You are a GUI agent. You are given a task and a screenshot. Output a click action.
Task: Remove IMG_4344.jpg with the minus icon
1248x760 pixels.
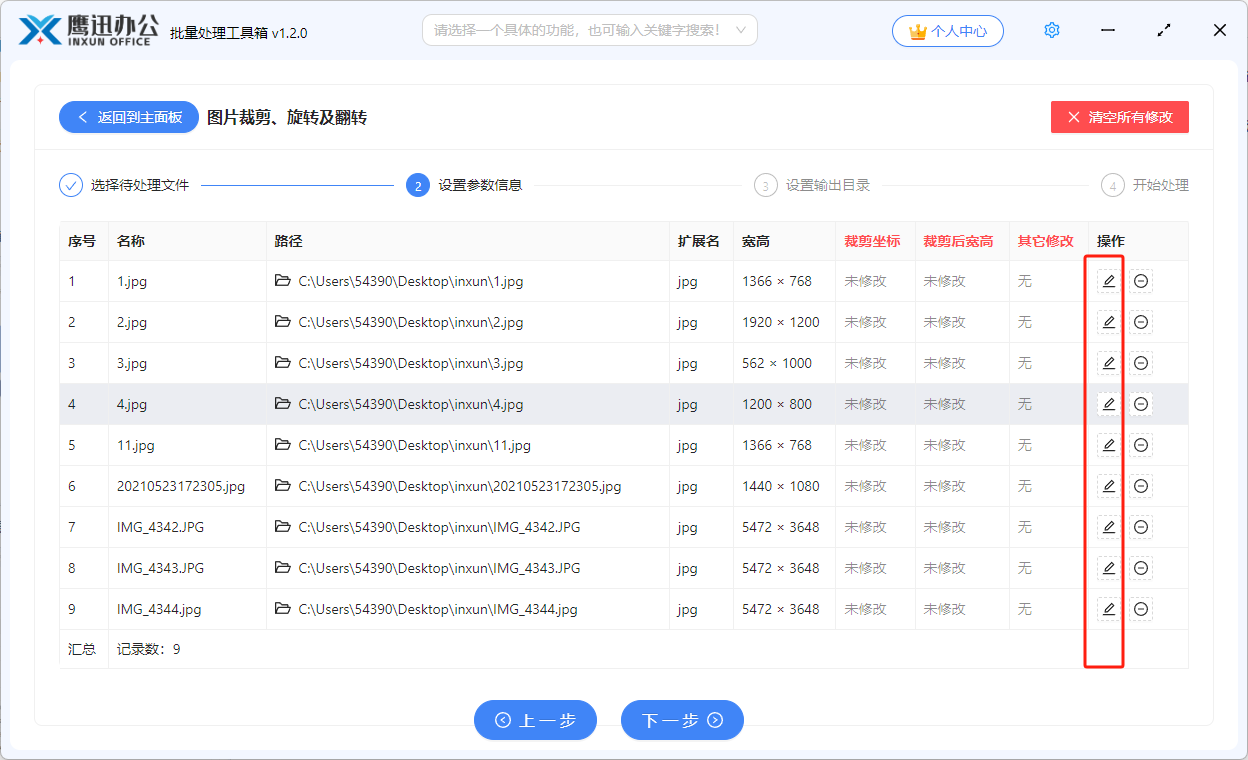click(x=1141, y=609)
